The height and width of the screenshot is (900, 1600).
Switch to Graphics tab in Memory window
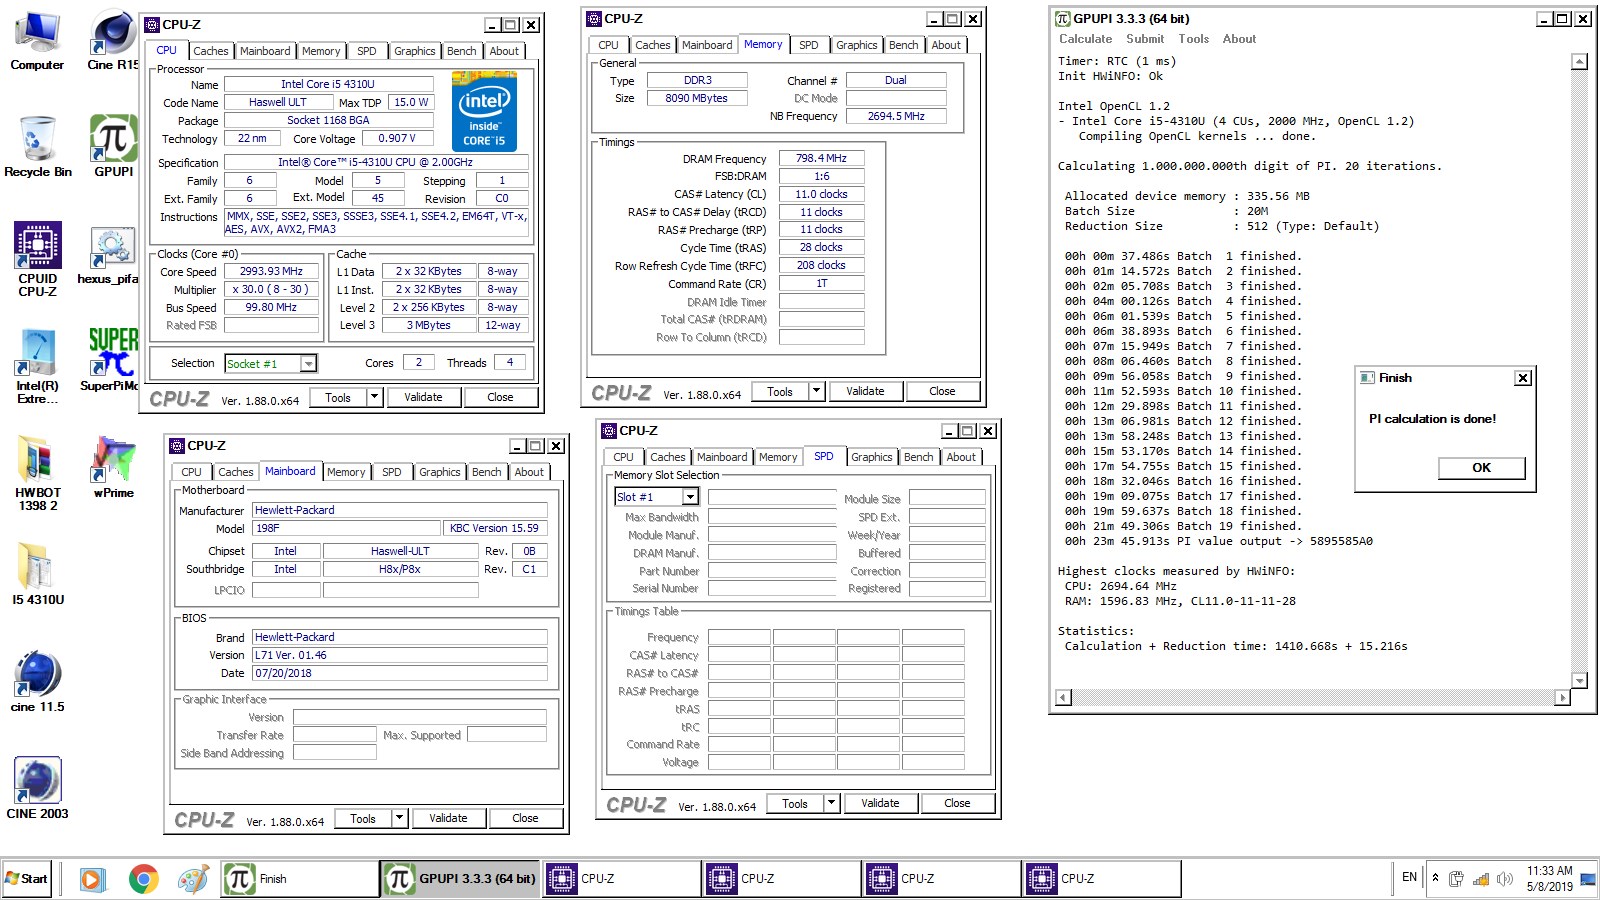857,45
